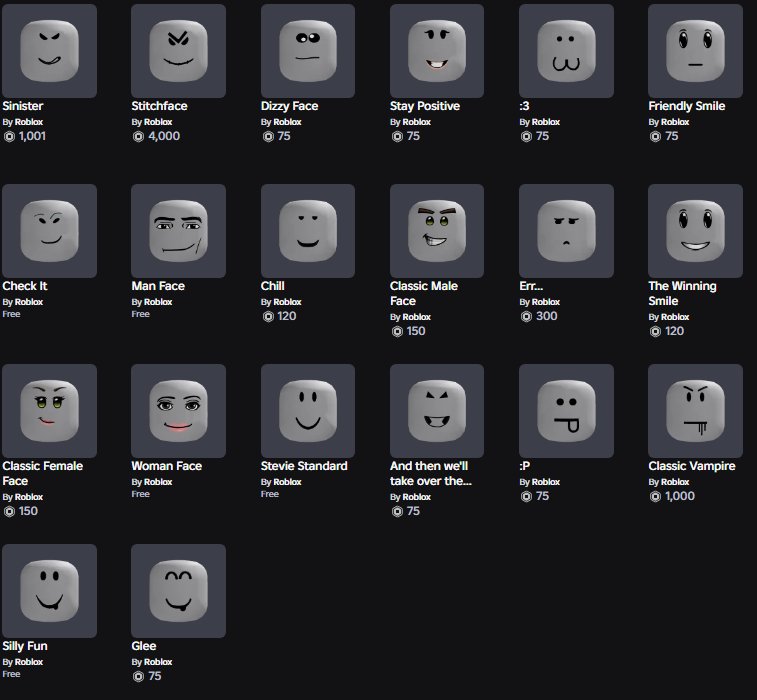This screenshot has width=757, height=700.
Task: Click the 120 price of The Winning Smile
Action: point(674,331)
